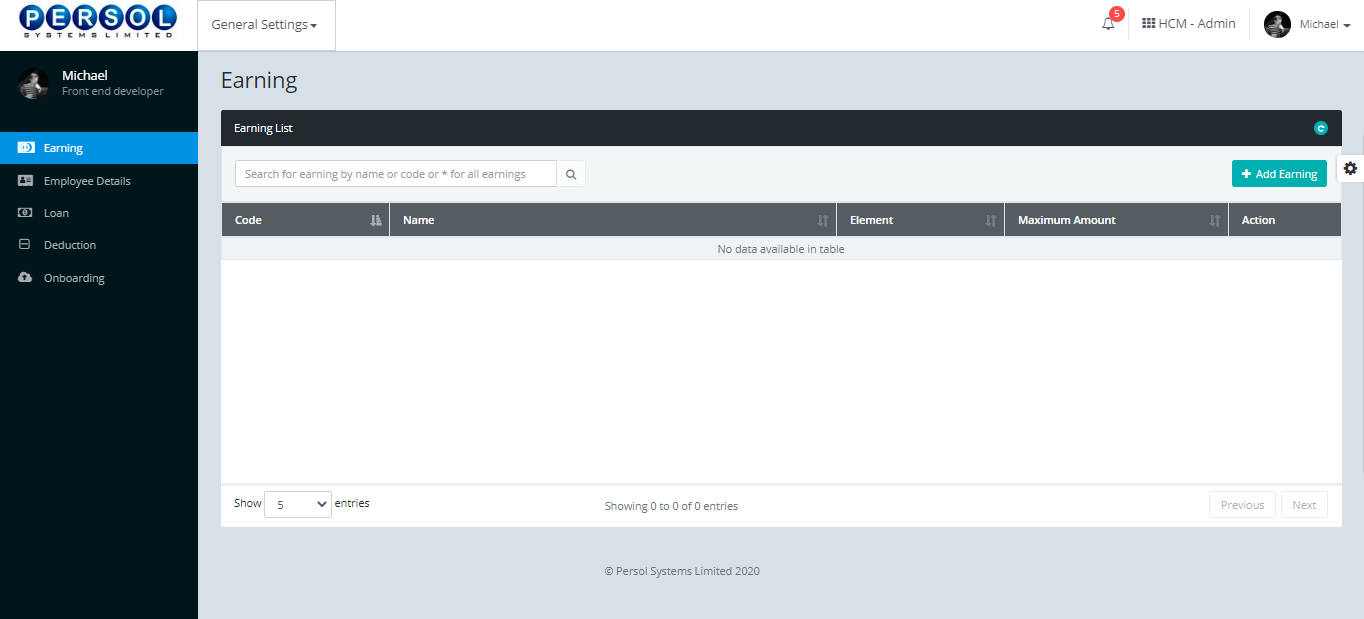Navigate to Onboarding in the sidebar

99,278
